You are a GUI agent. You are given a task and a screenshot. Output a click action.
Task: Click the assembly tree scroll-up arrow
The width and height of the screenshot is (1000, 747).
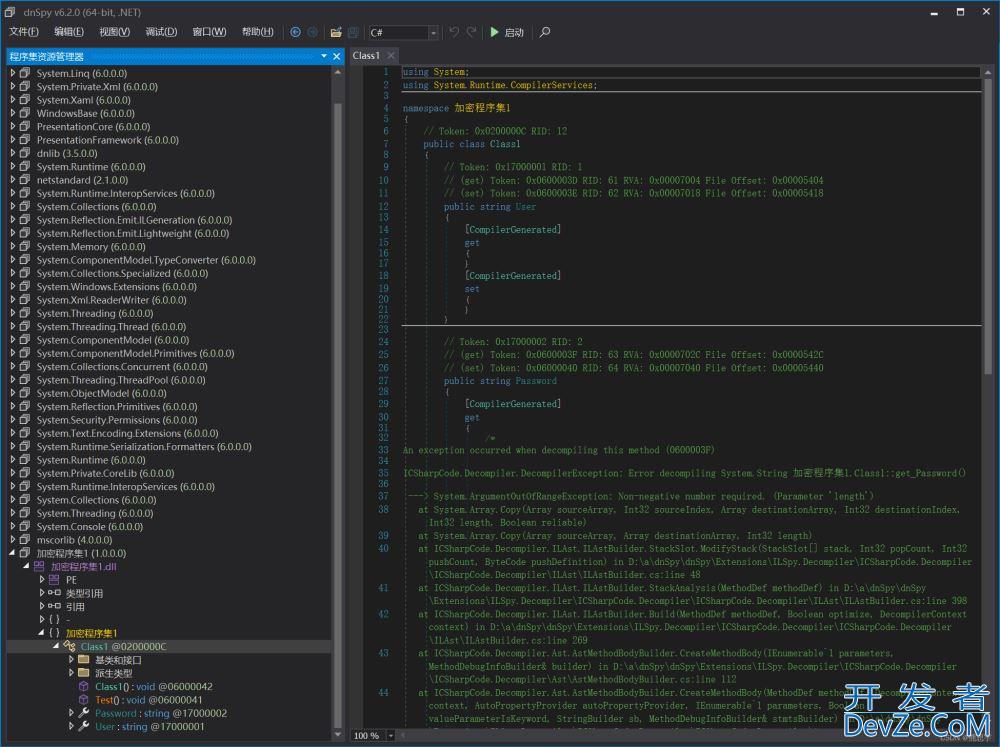click(337, 73)
